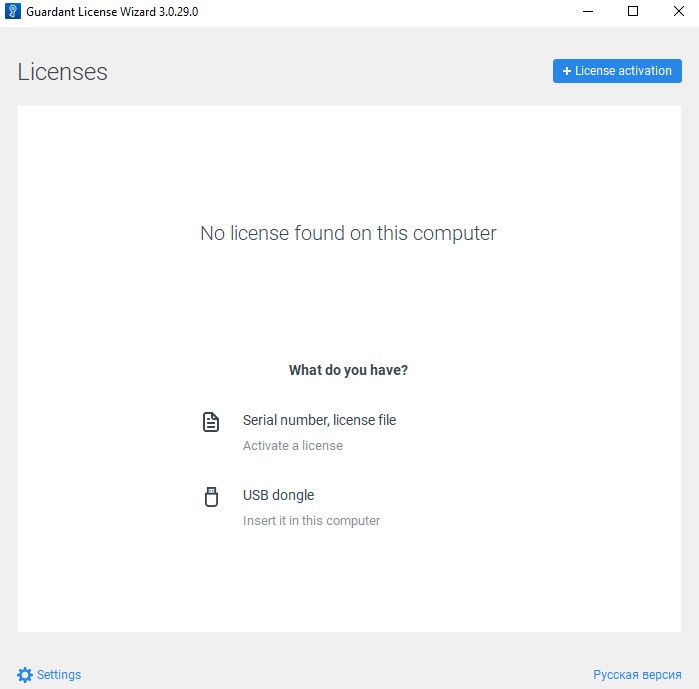
Task: Select "Serial number, license file" option
Action: 319,420
